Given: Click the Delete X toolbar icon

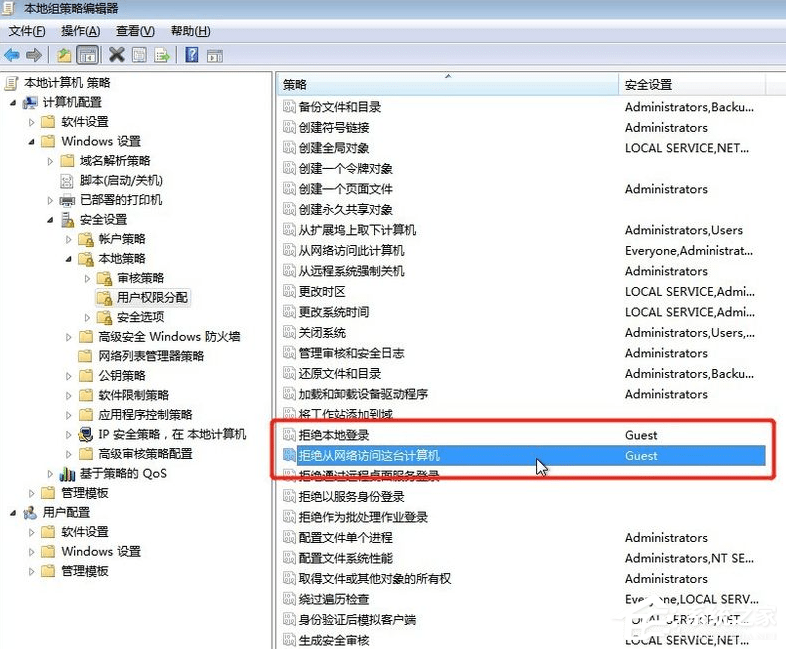Looking at the screenshot, I should coord(116,55).
